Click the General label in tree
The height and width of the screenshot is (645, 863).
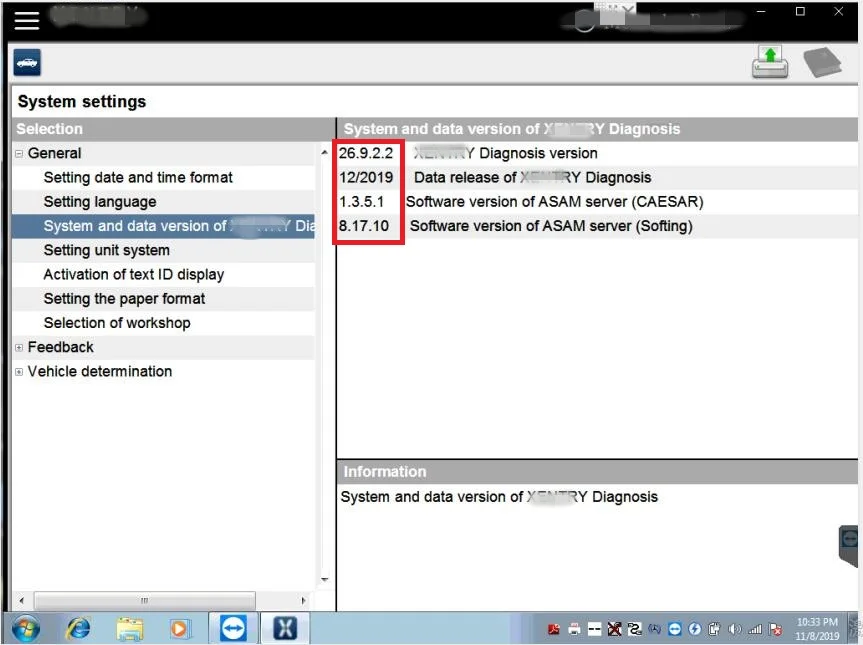54,153
